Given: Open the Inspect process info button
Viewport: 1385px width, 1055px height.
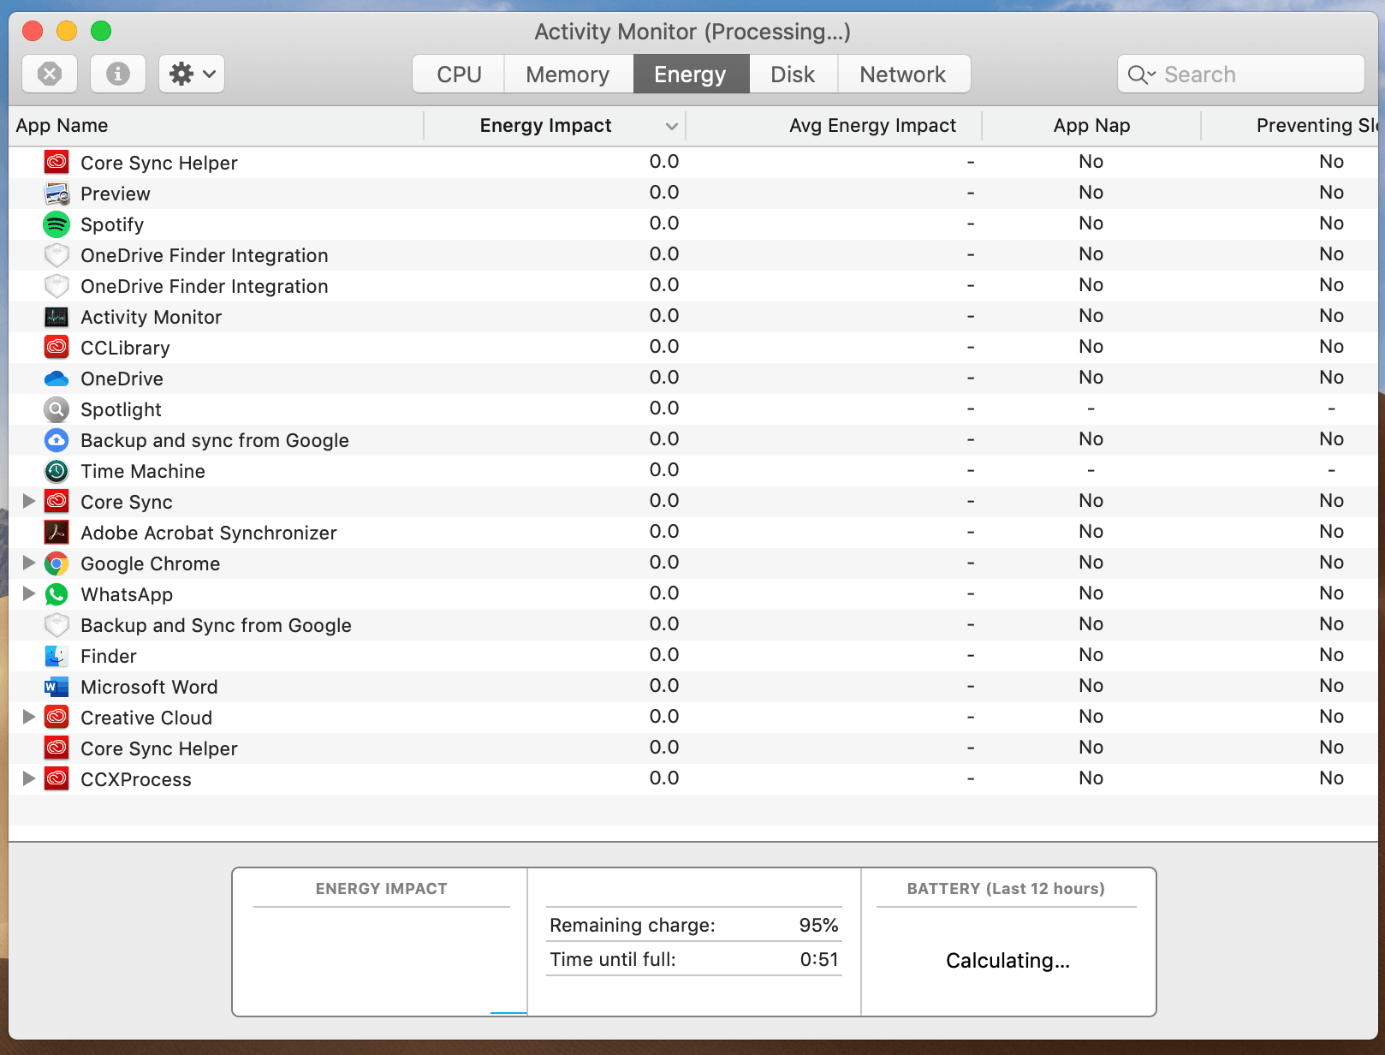Looking at the screenshot, I should [x=118, y=74].
